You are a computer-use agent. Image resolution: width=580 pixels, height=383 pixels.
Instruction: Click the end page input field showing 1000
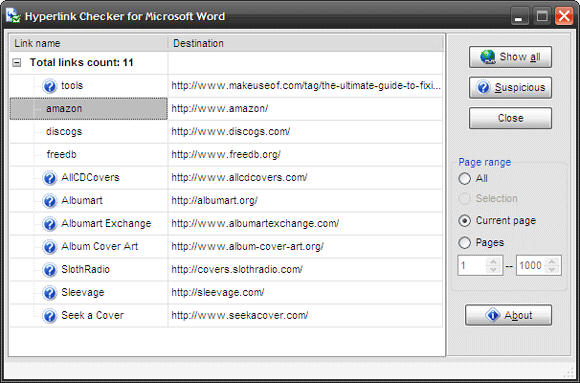tap(531, 265)
